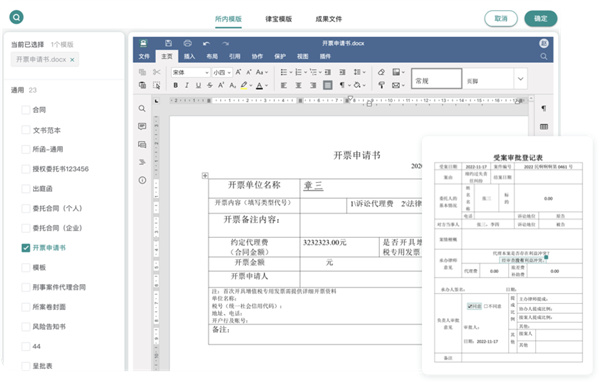
Task: Click the Cut scissors icon
Action: coord(157,72)
